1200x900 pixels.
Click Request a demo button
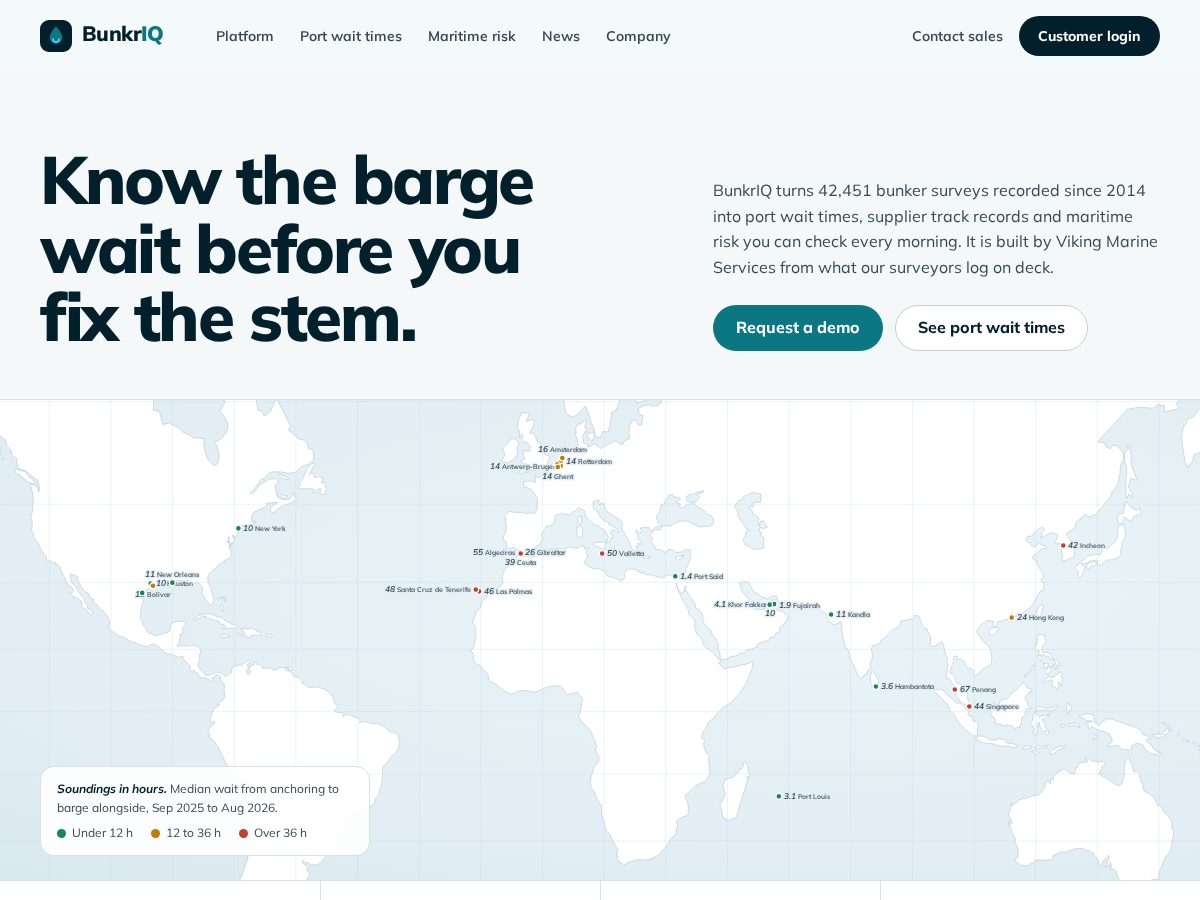[x=798, y=328]
